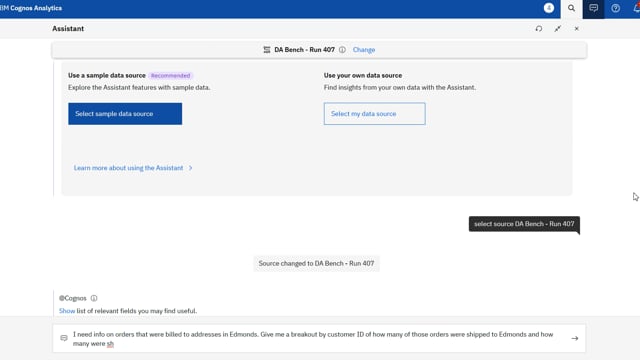Screen dimensions: 640x360
Task: Click the IBM Cognos Analytics title
Action: point(31,8)
